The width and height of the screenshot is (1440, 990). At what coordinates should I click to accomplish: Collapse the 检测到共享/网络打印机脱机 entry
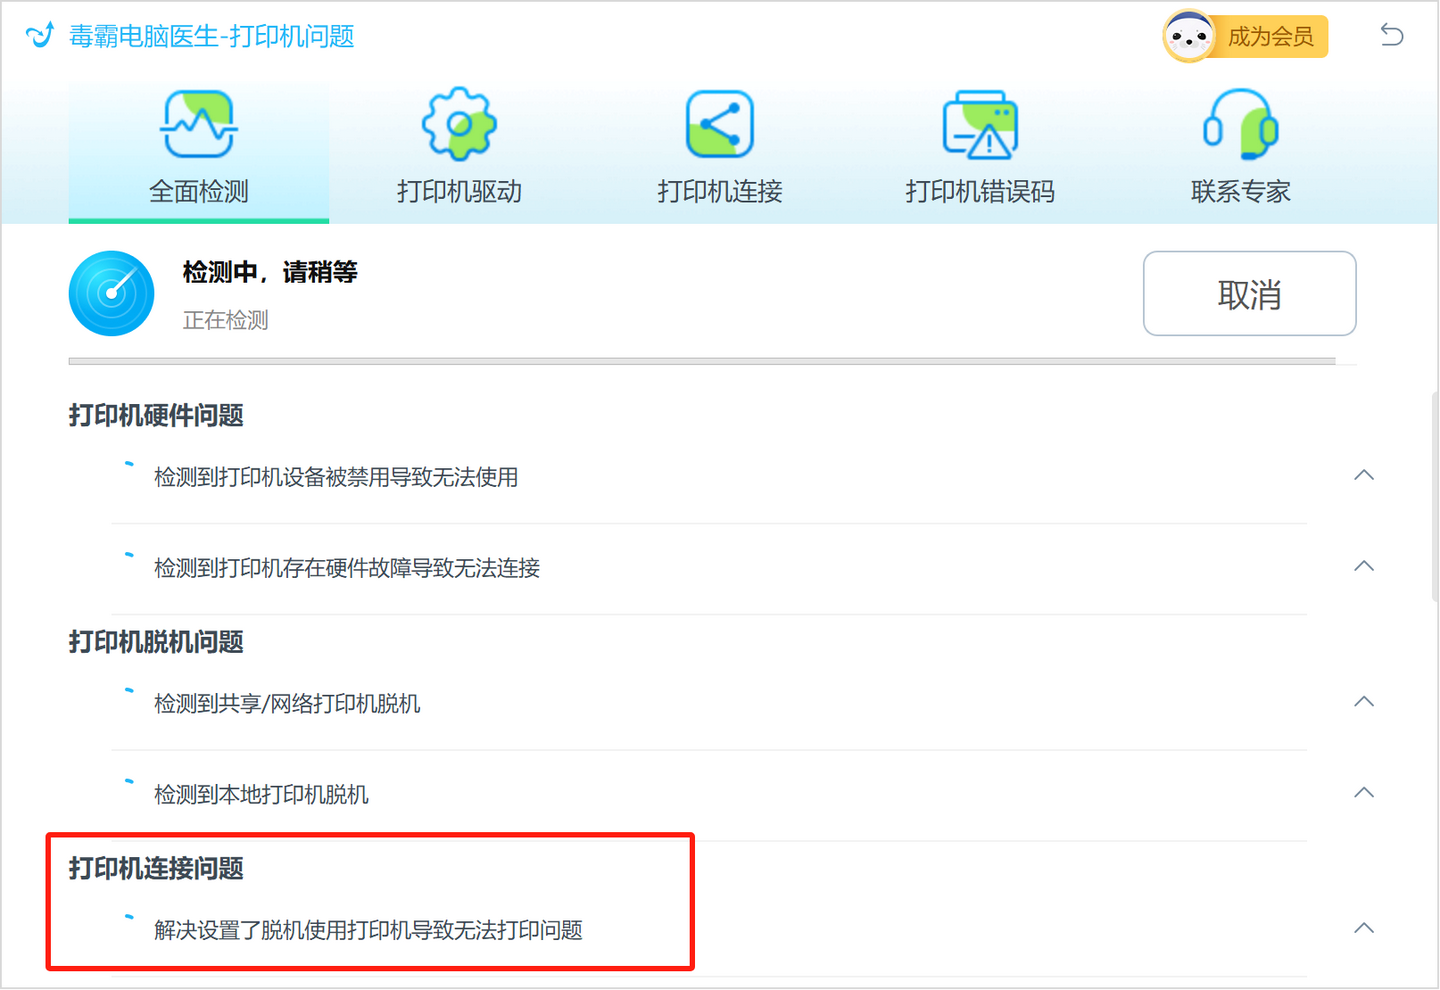1364,701
